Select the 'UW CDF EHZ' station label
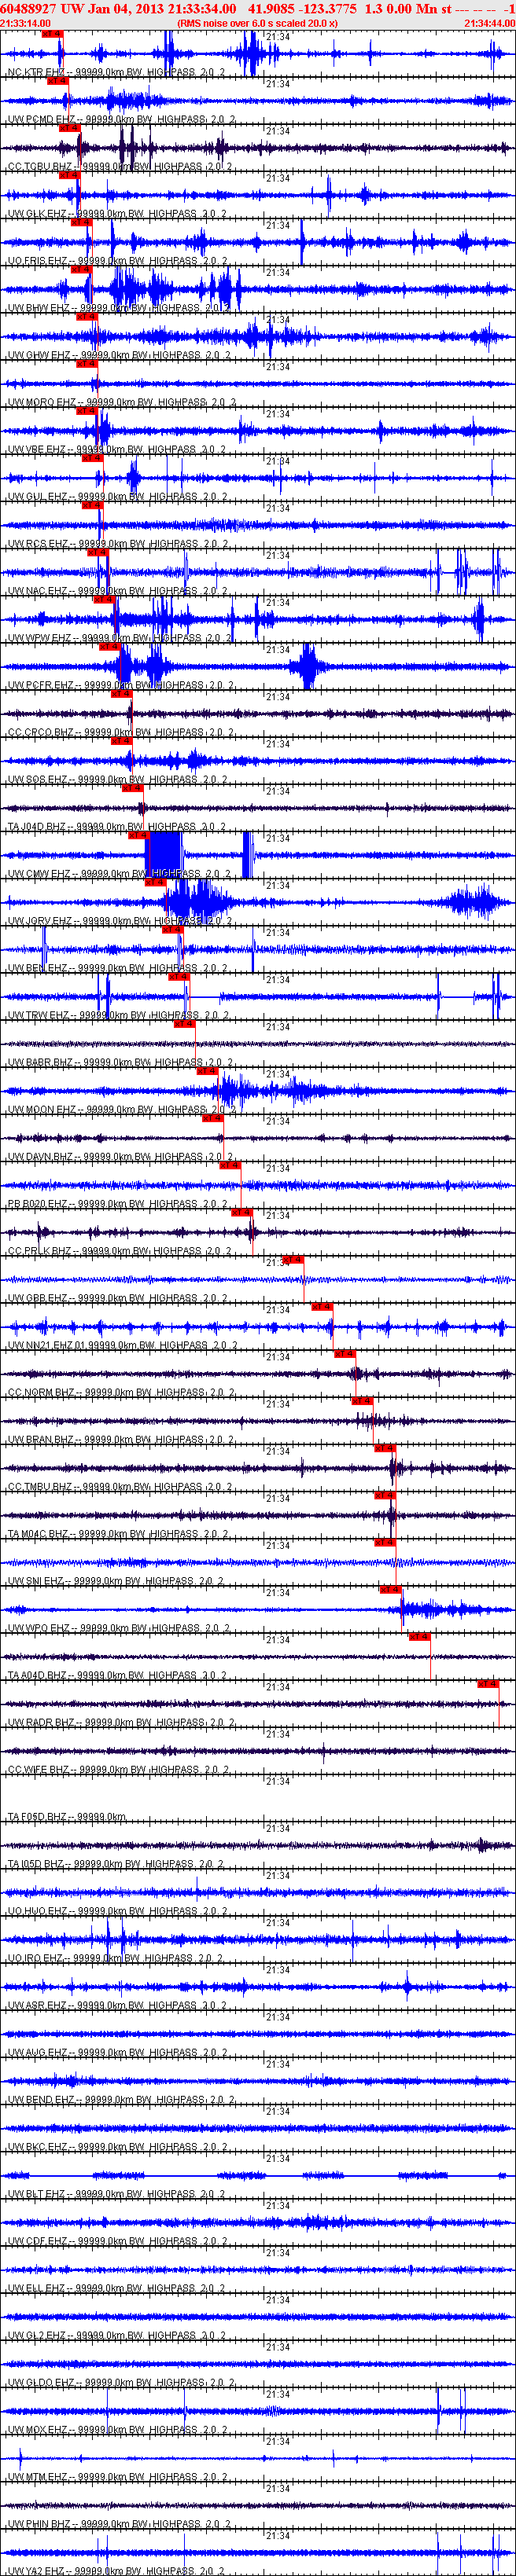This screenshot has height=2576, width=516. pos(37,2240)
